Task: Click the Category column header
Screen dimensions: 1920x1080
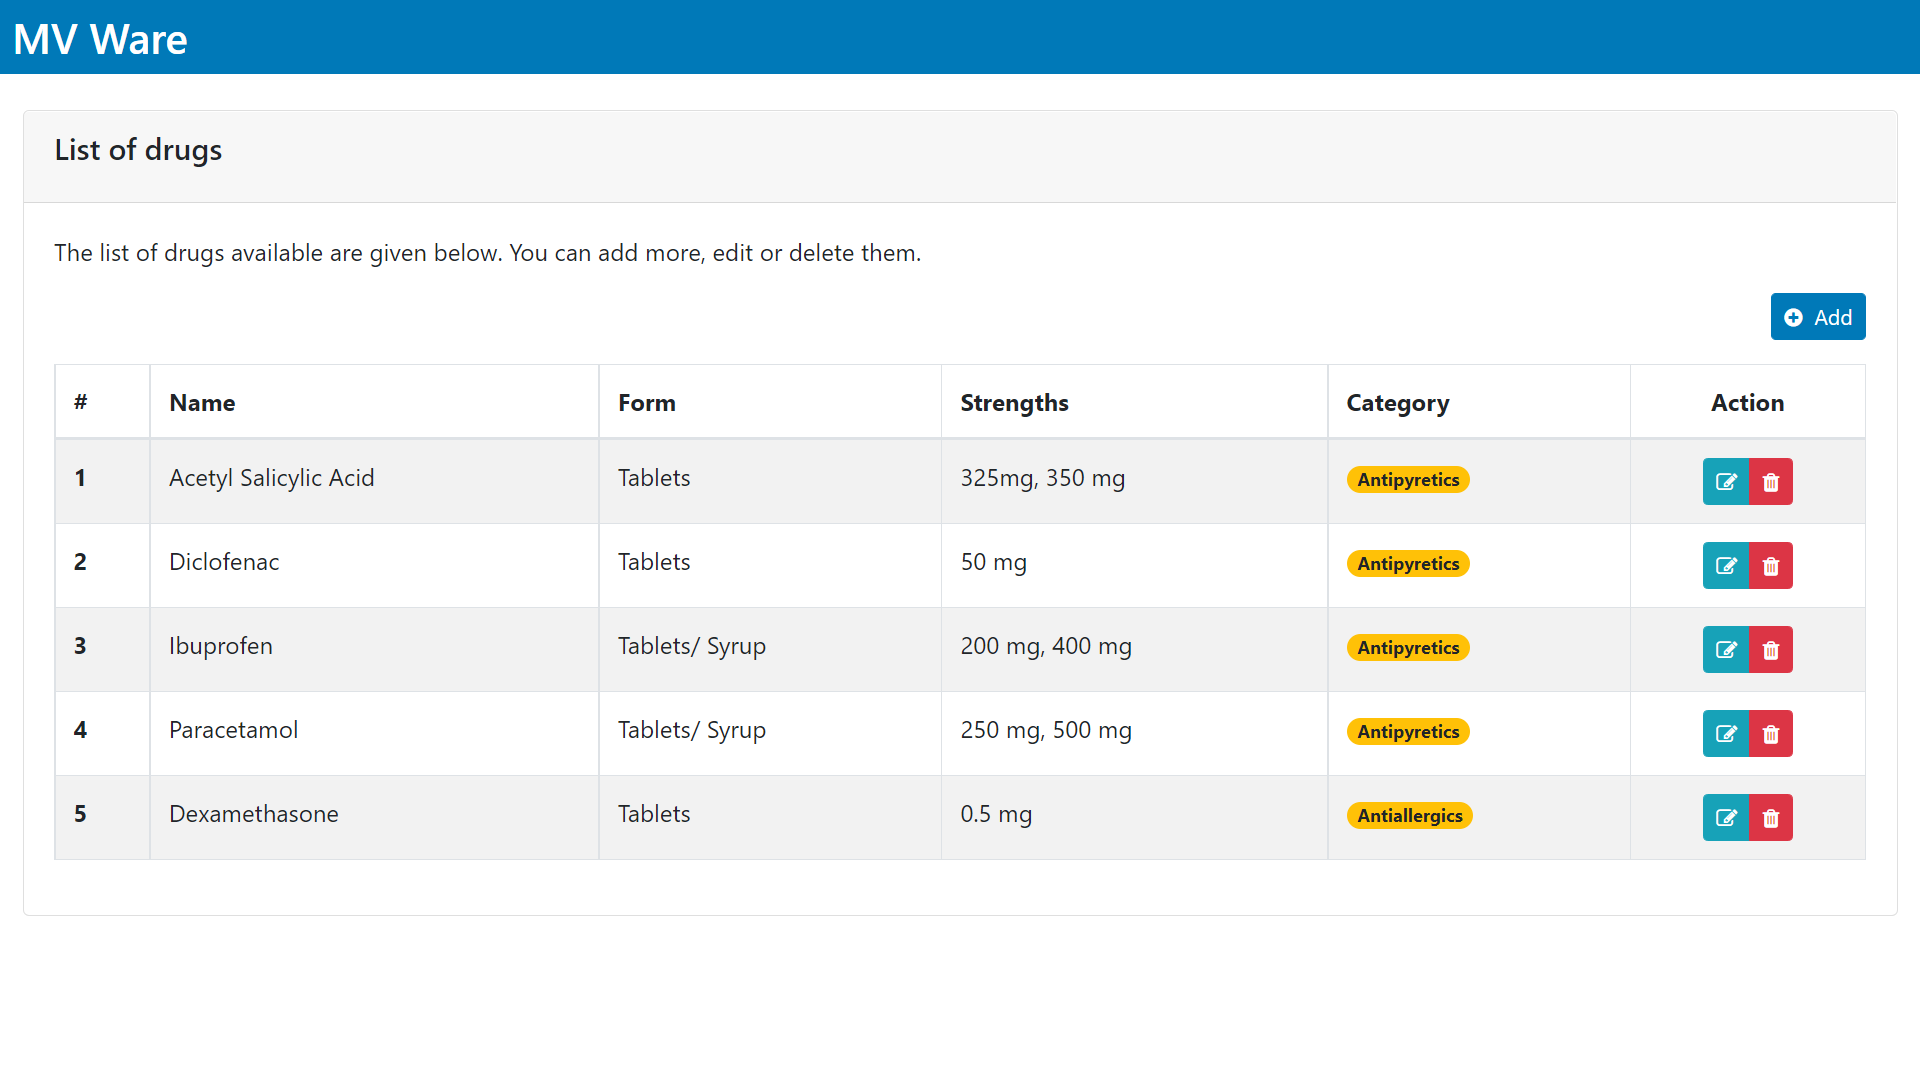Action: click(x=1397, y=403)
